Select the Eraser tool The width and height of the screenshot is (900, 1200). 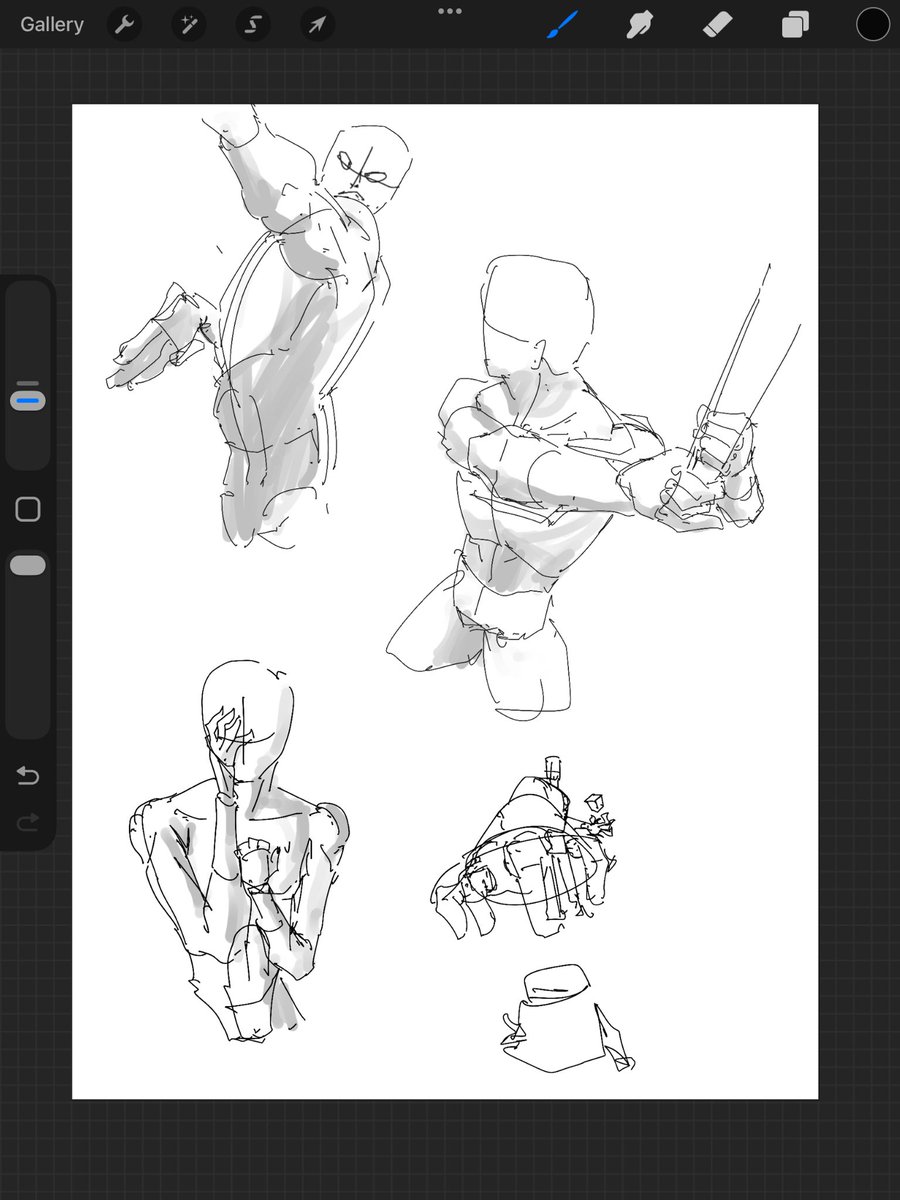click(717, 25)
